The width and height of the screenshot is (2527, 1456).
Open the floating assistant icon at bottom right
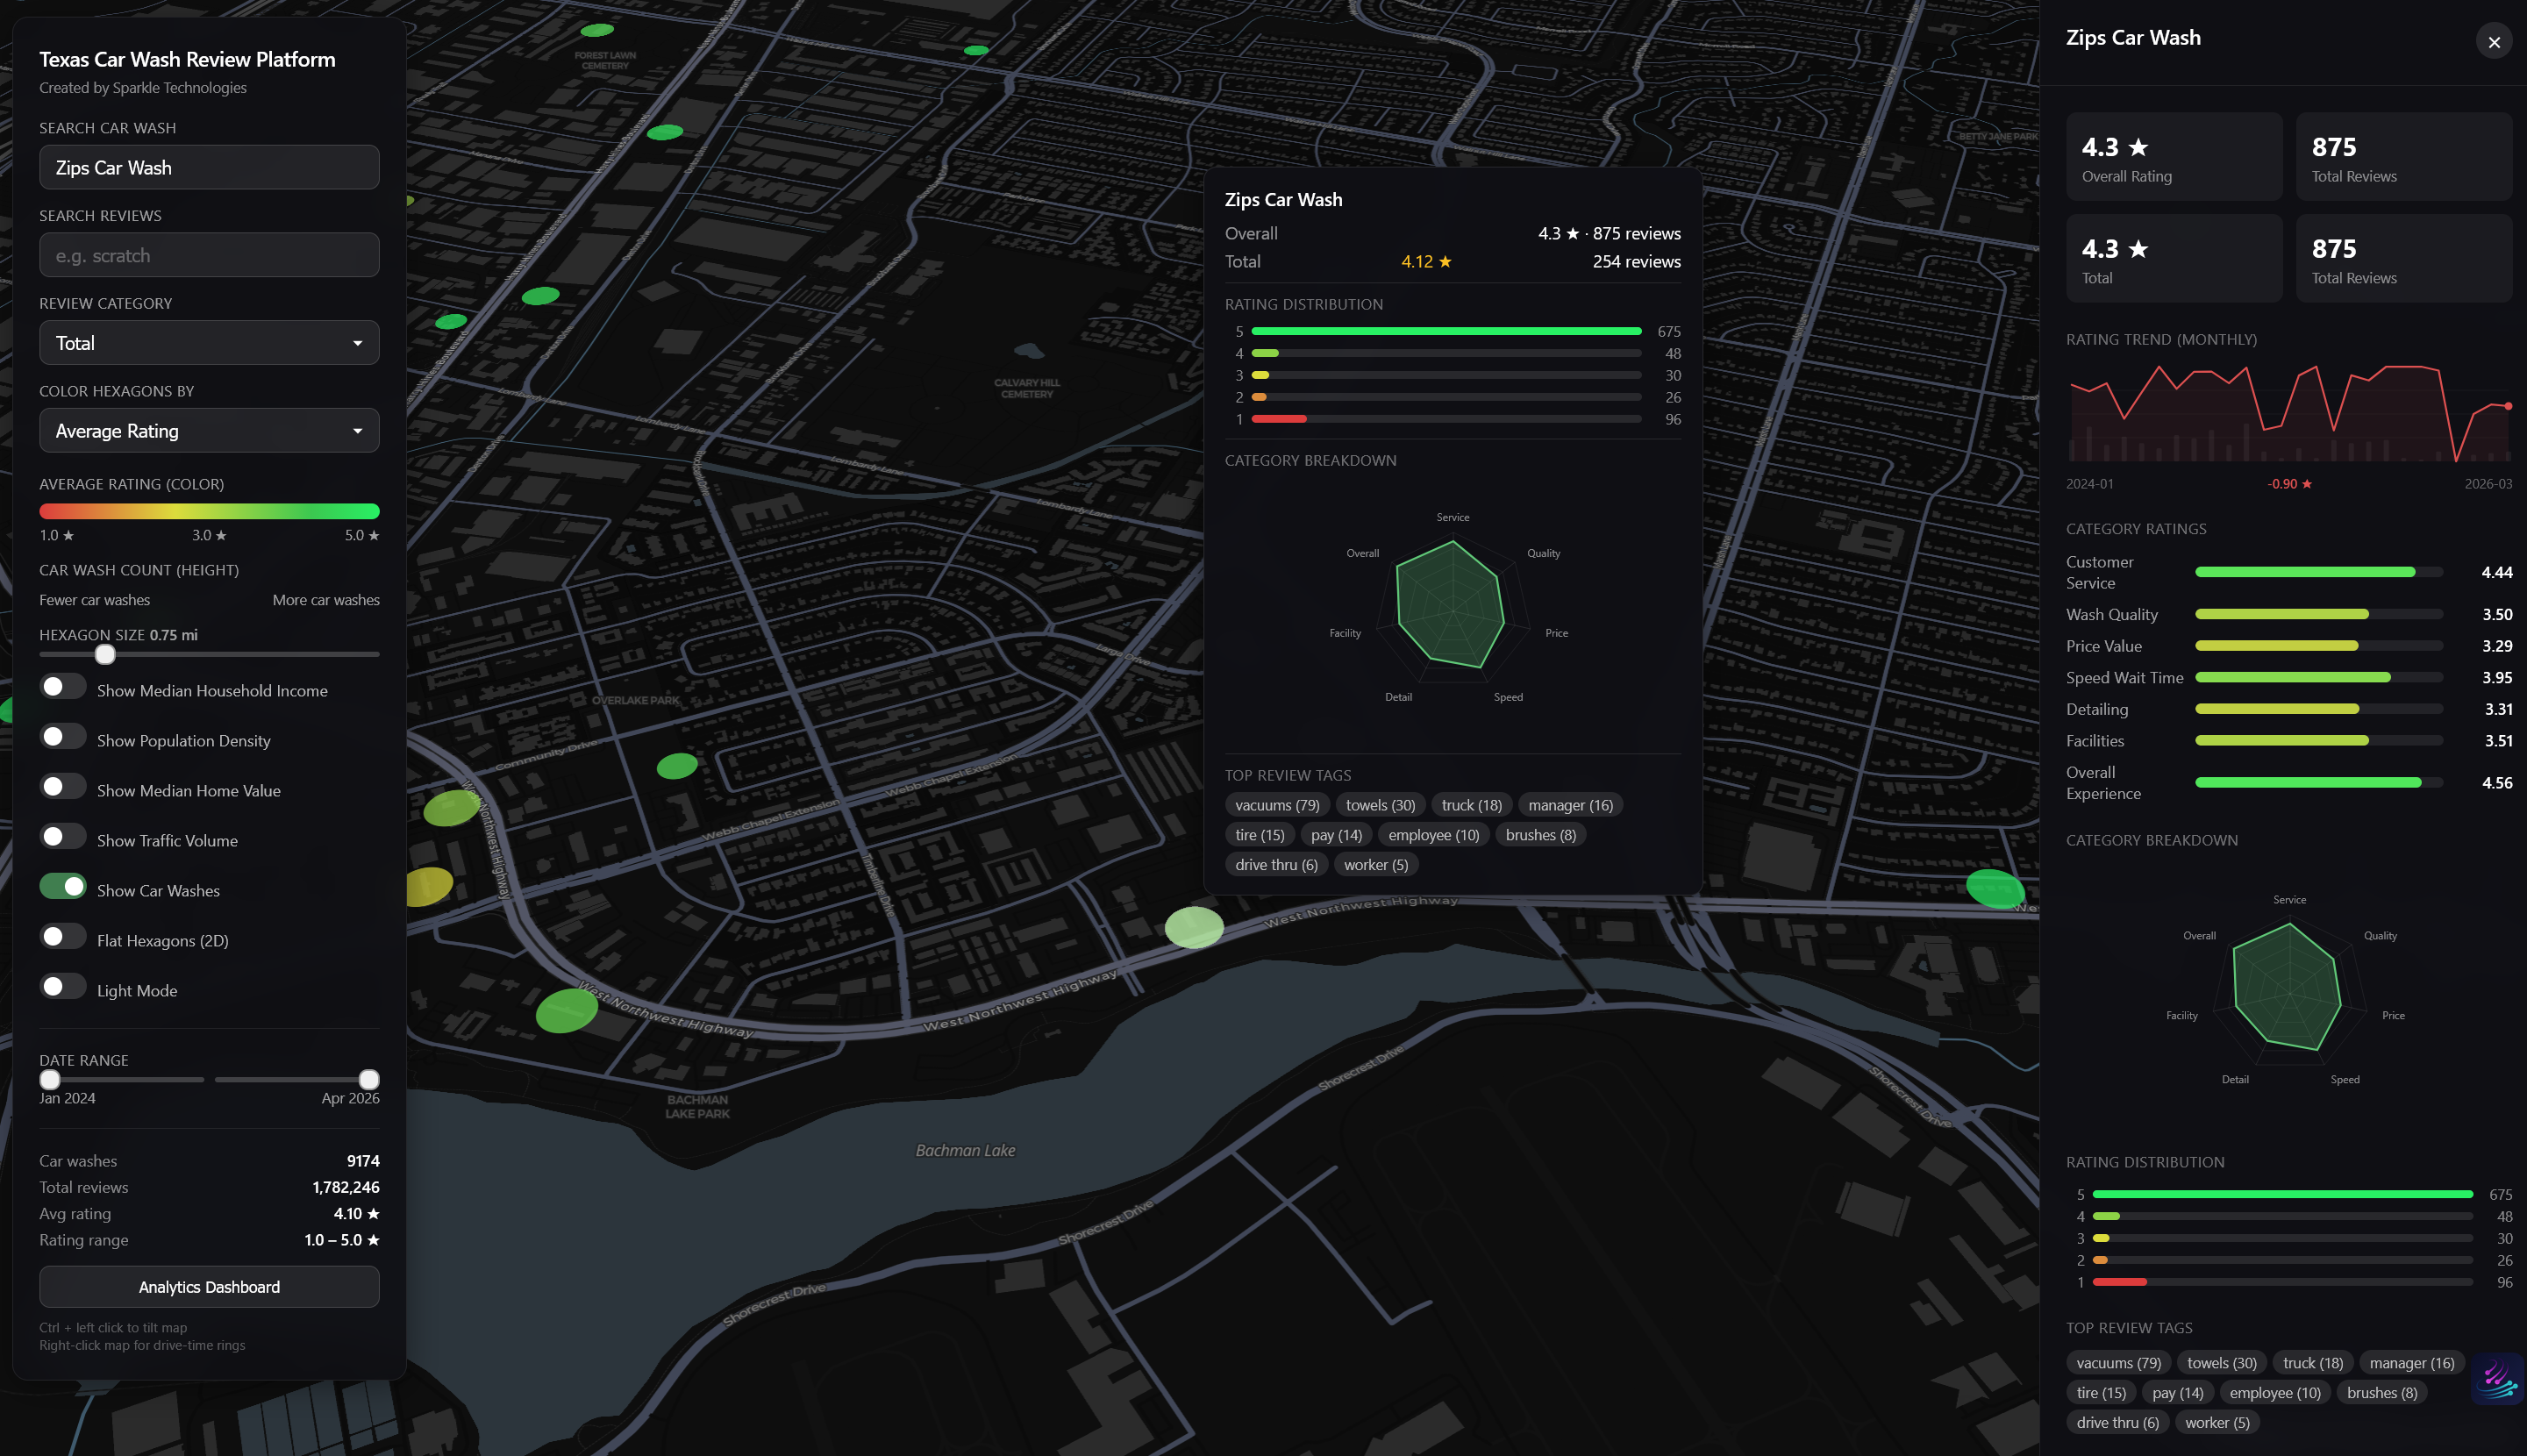2497,1379
